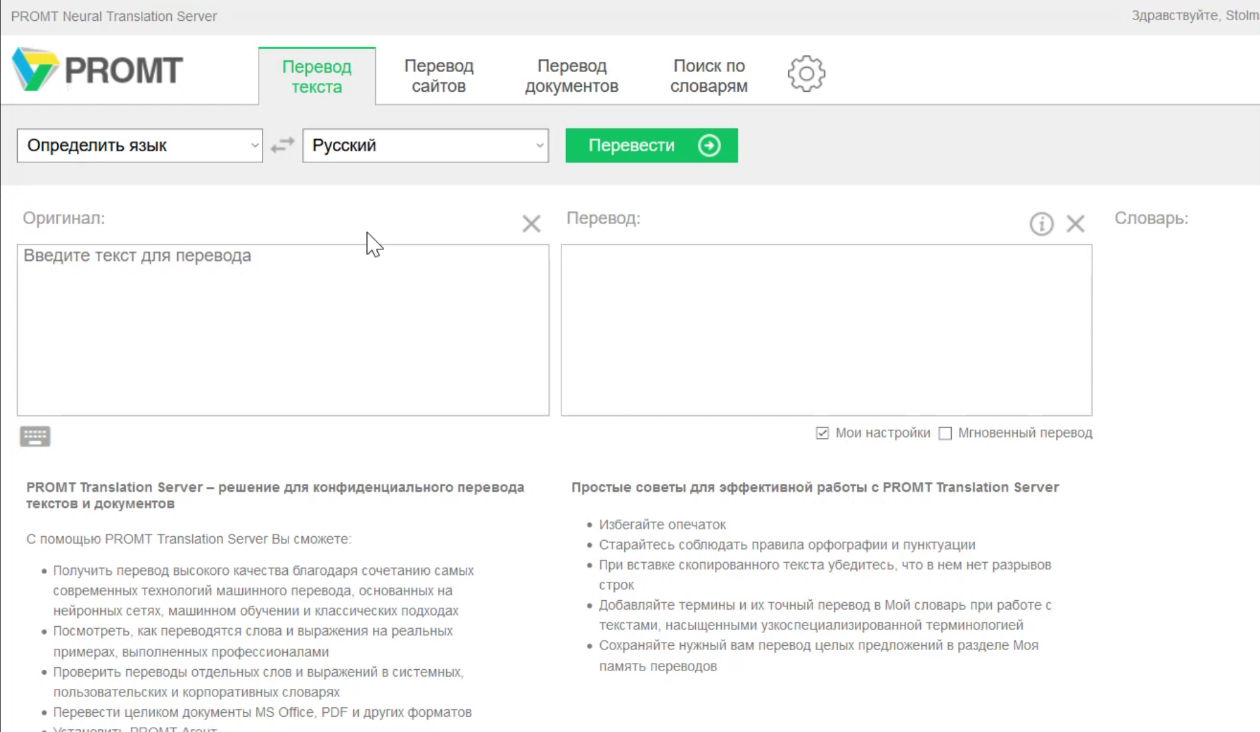Clear the translation with the X

pos(1075,224)
